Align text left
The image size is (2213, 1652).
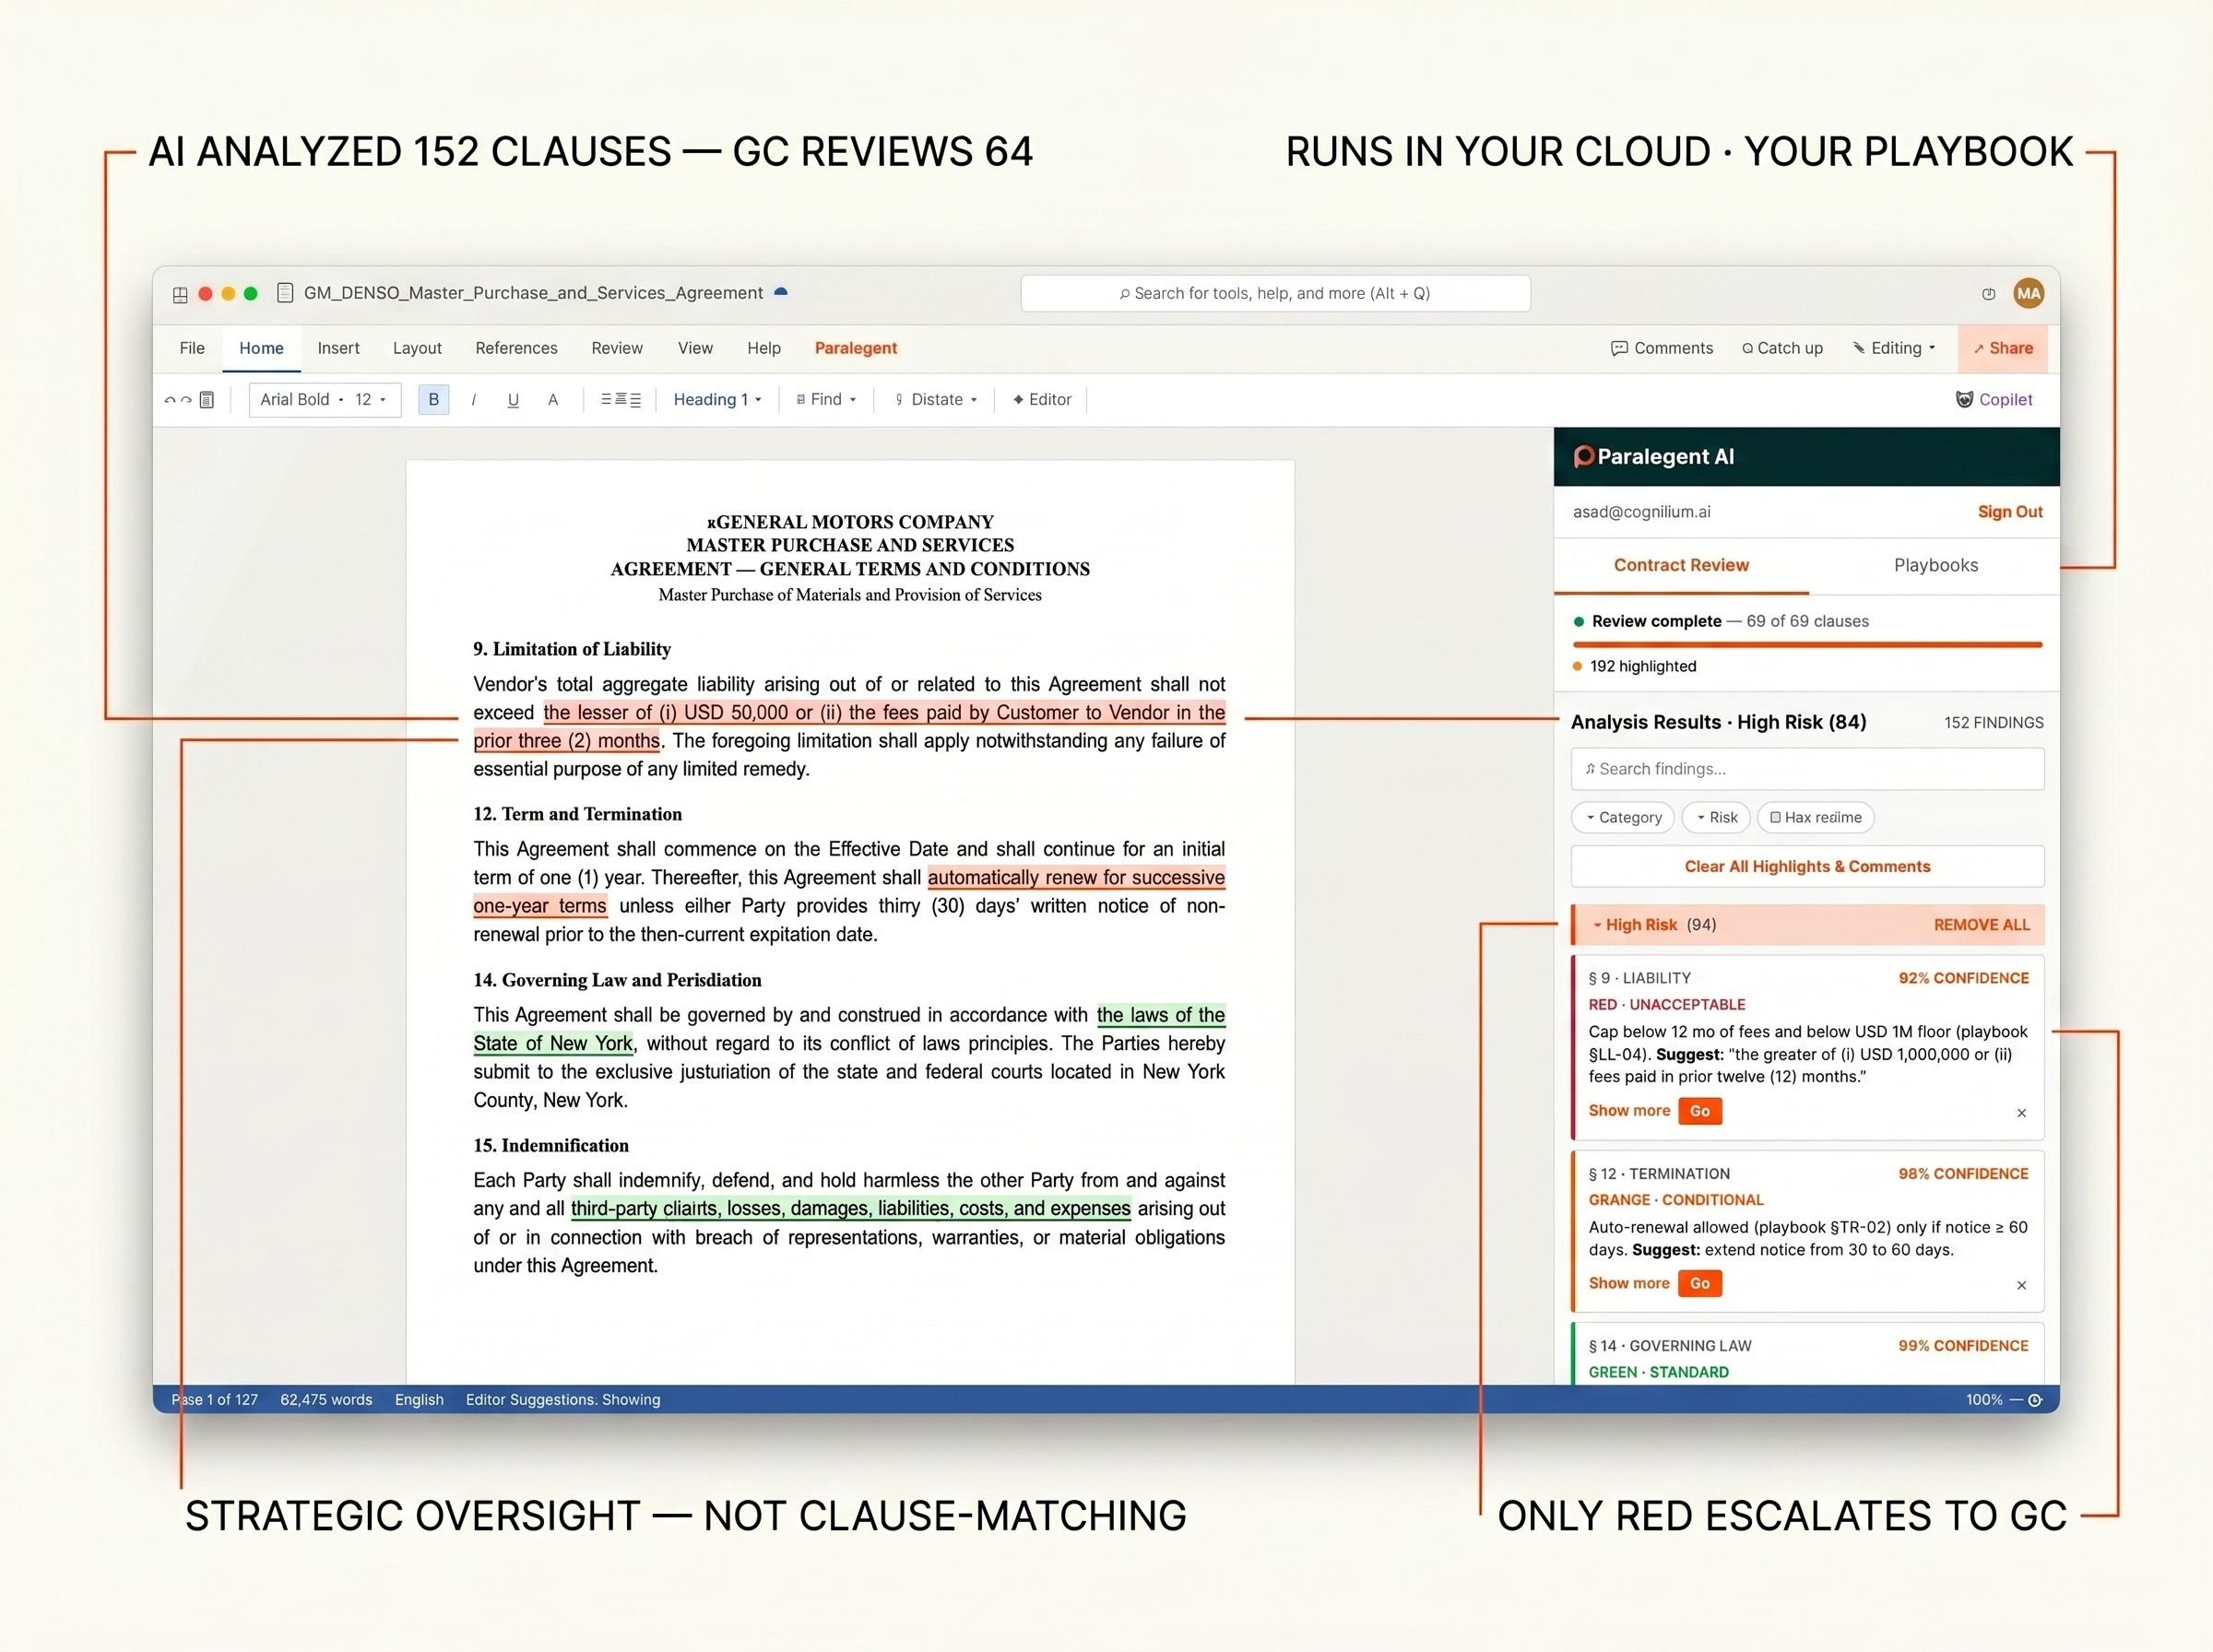point(605,400)
